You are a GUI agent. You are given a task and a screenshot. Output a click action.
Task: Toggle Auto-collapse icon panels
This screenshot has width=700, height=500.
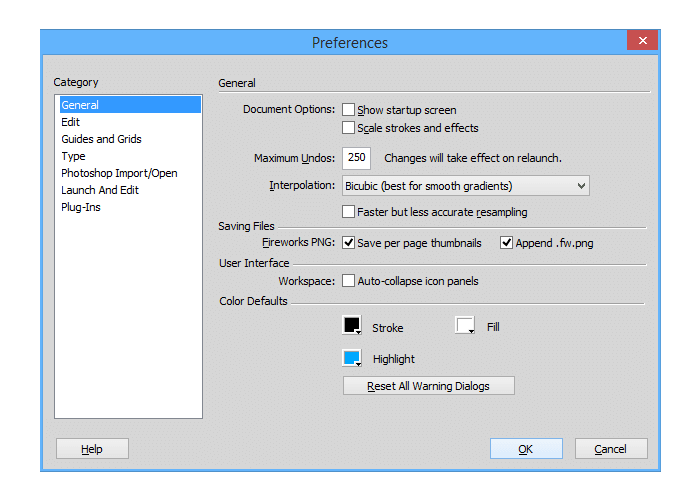tap(349, 281)
